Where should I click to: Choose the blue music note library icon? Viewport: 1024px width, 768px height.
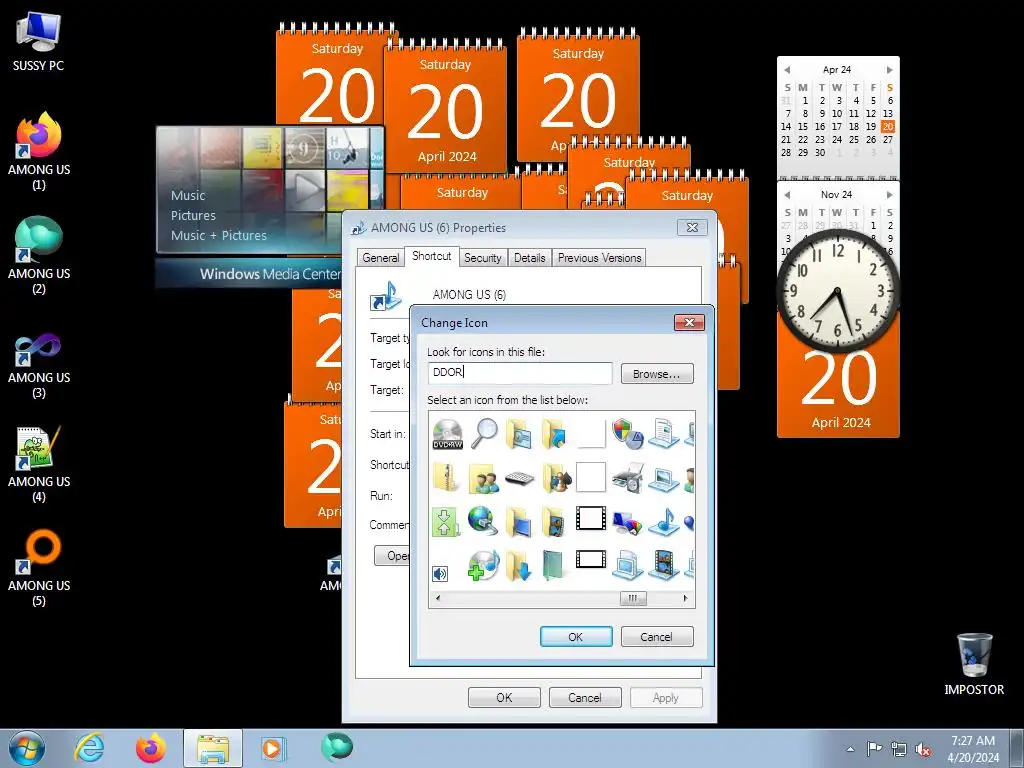664,522
